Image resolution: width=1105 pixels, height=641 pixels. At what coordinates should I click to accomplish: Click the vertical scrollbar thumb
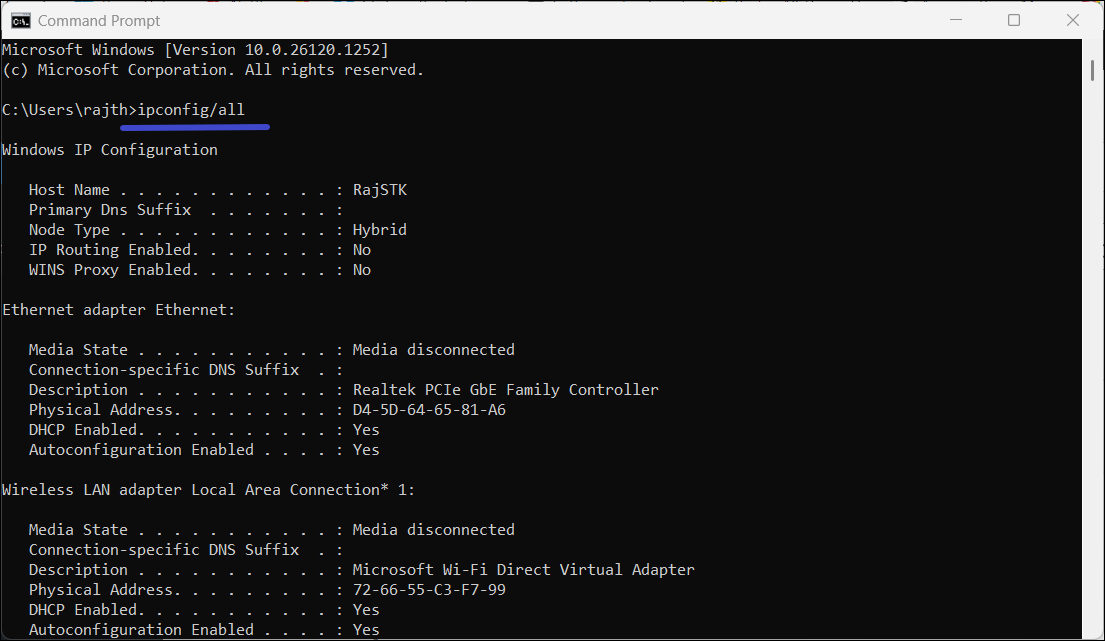pos(1093,69)
